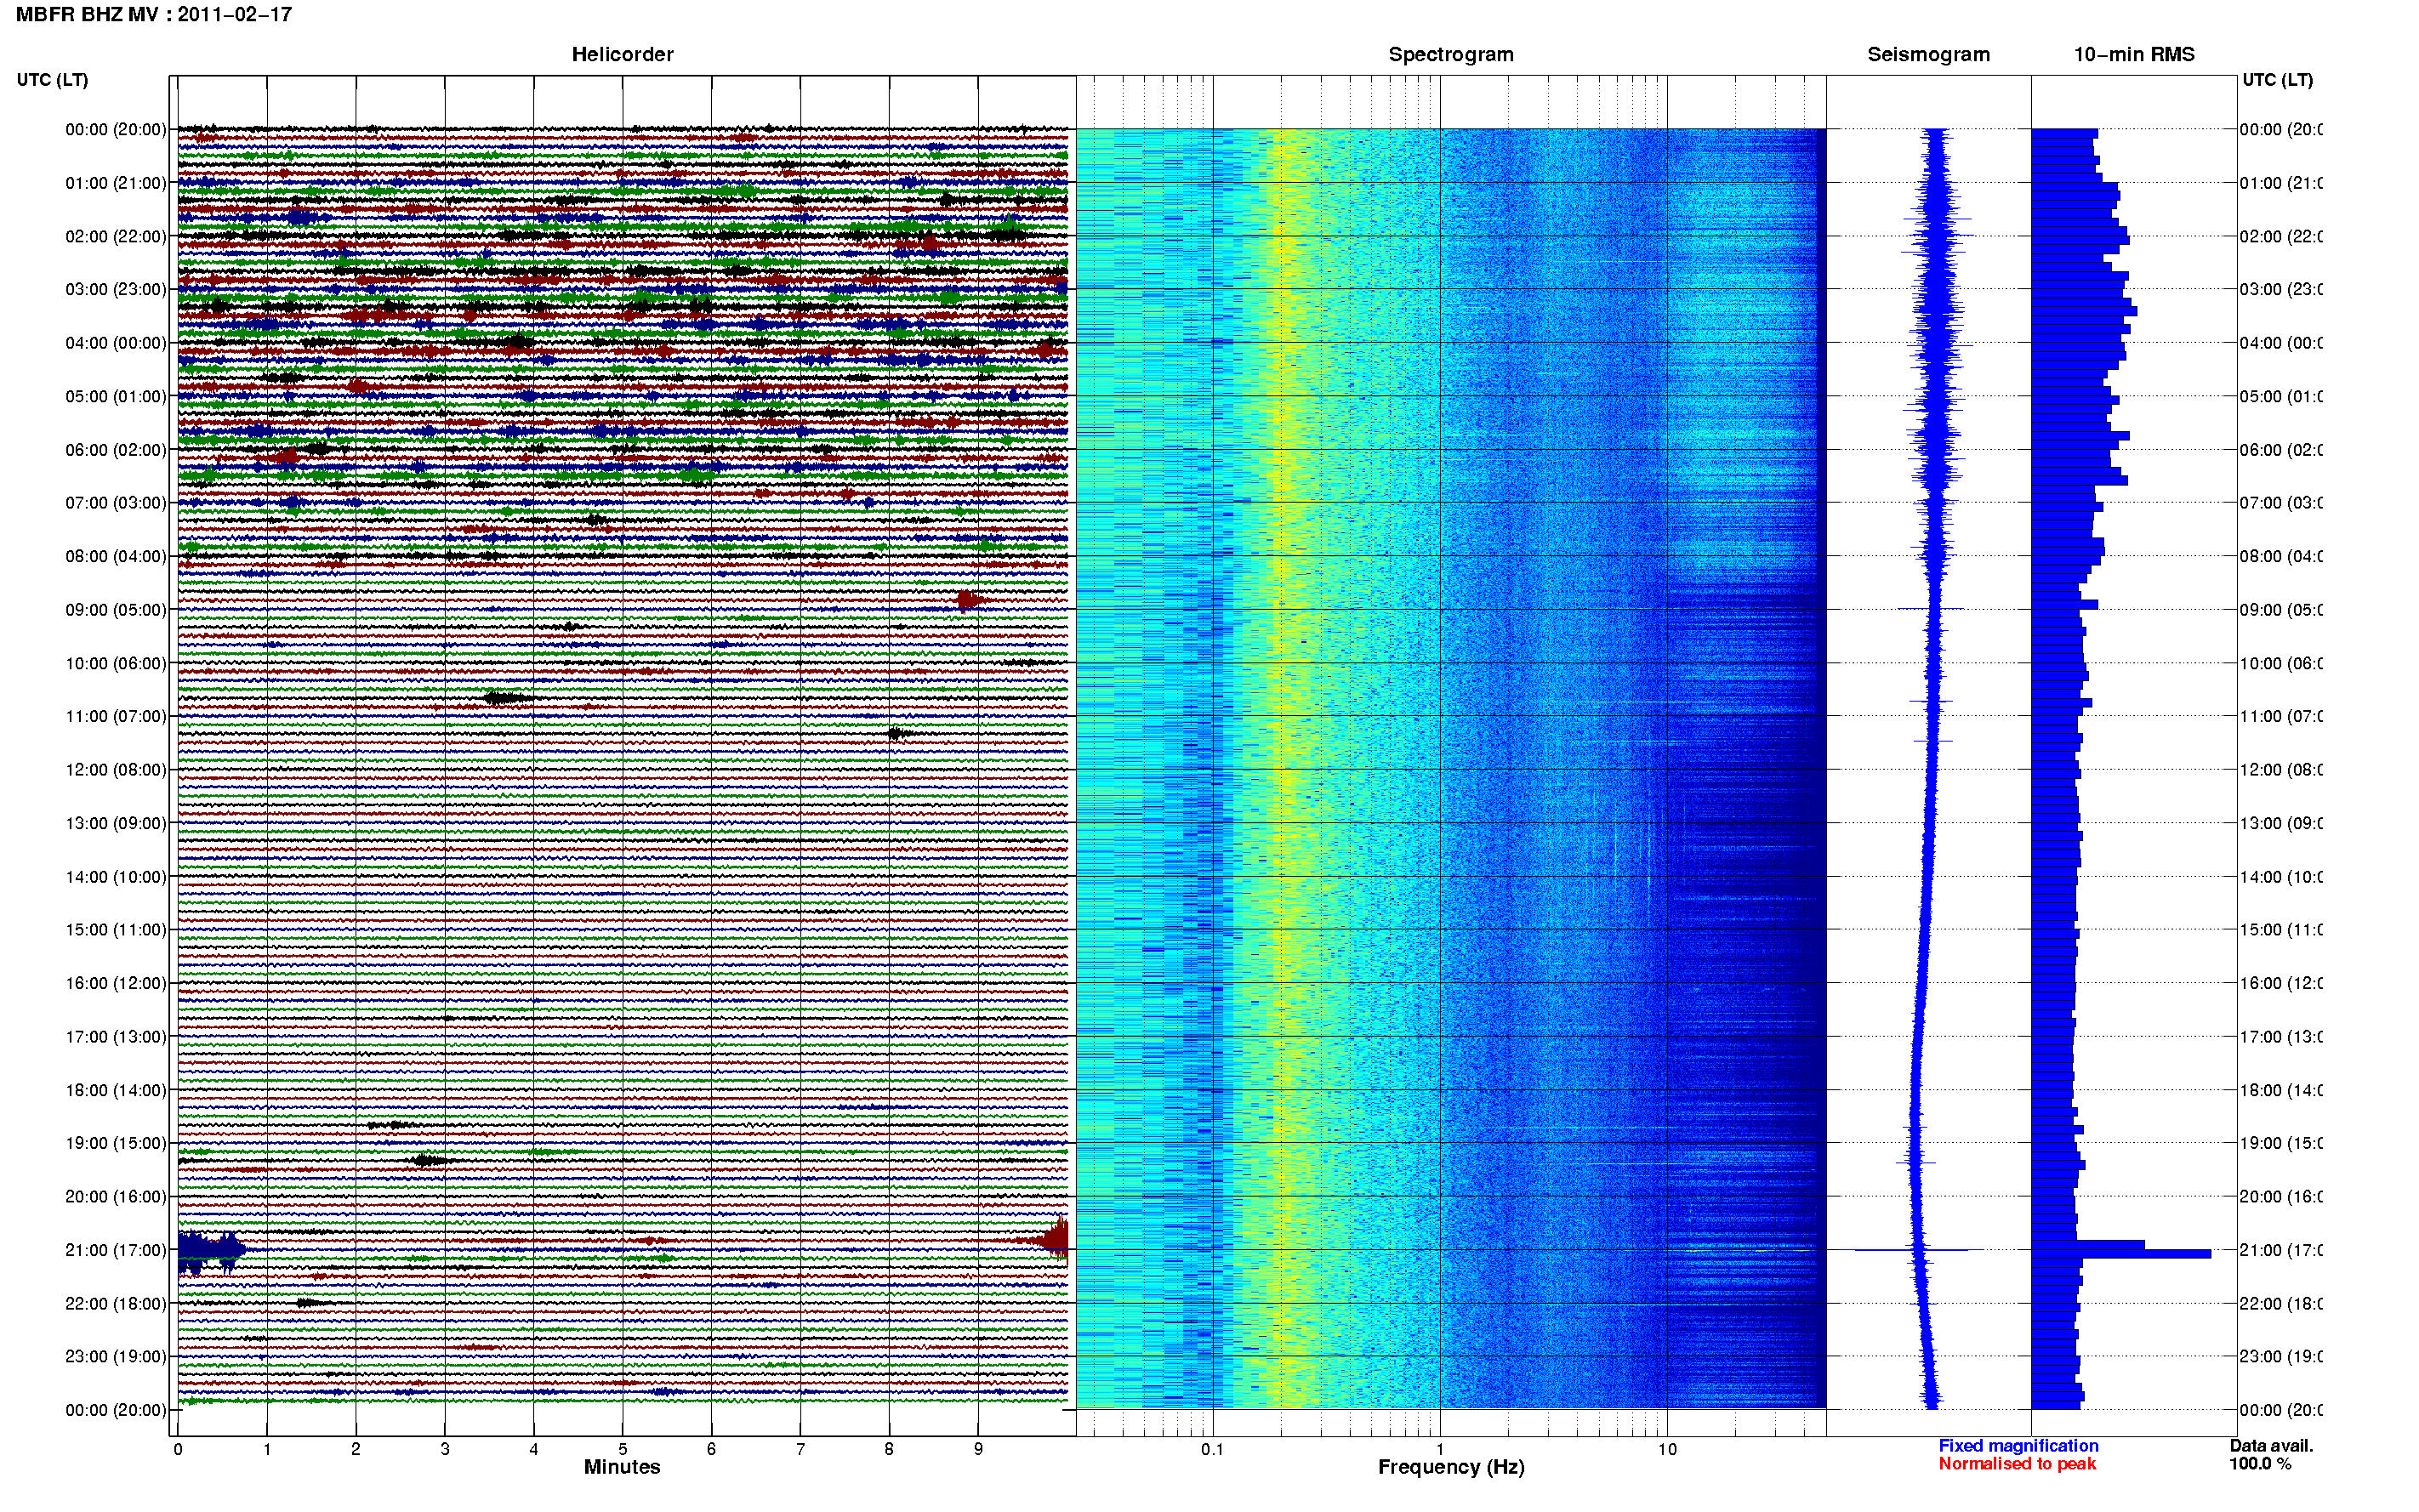Click the '08:00 (04:00)' time label

coord(115,557)
